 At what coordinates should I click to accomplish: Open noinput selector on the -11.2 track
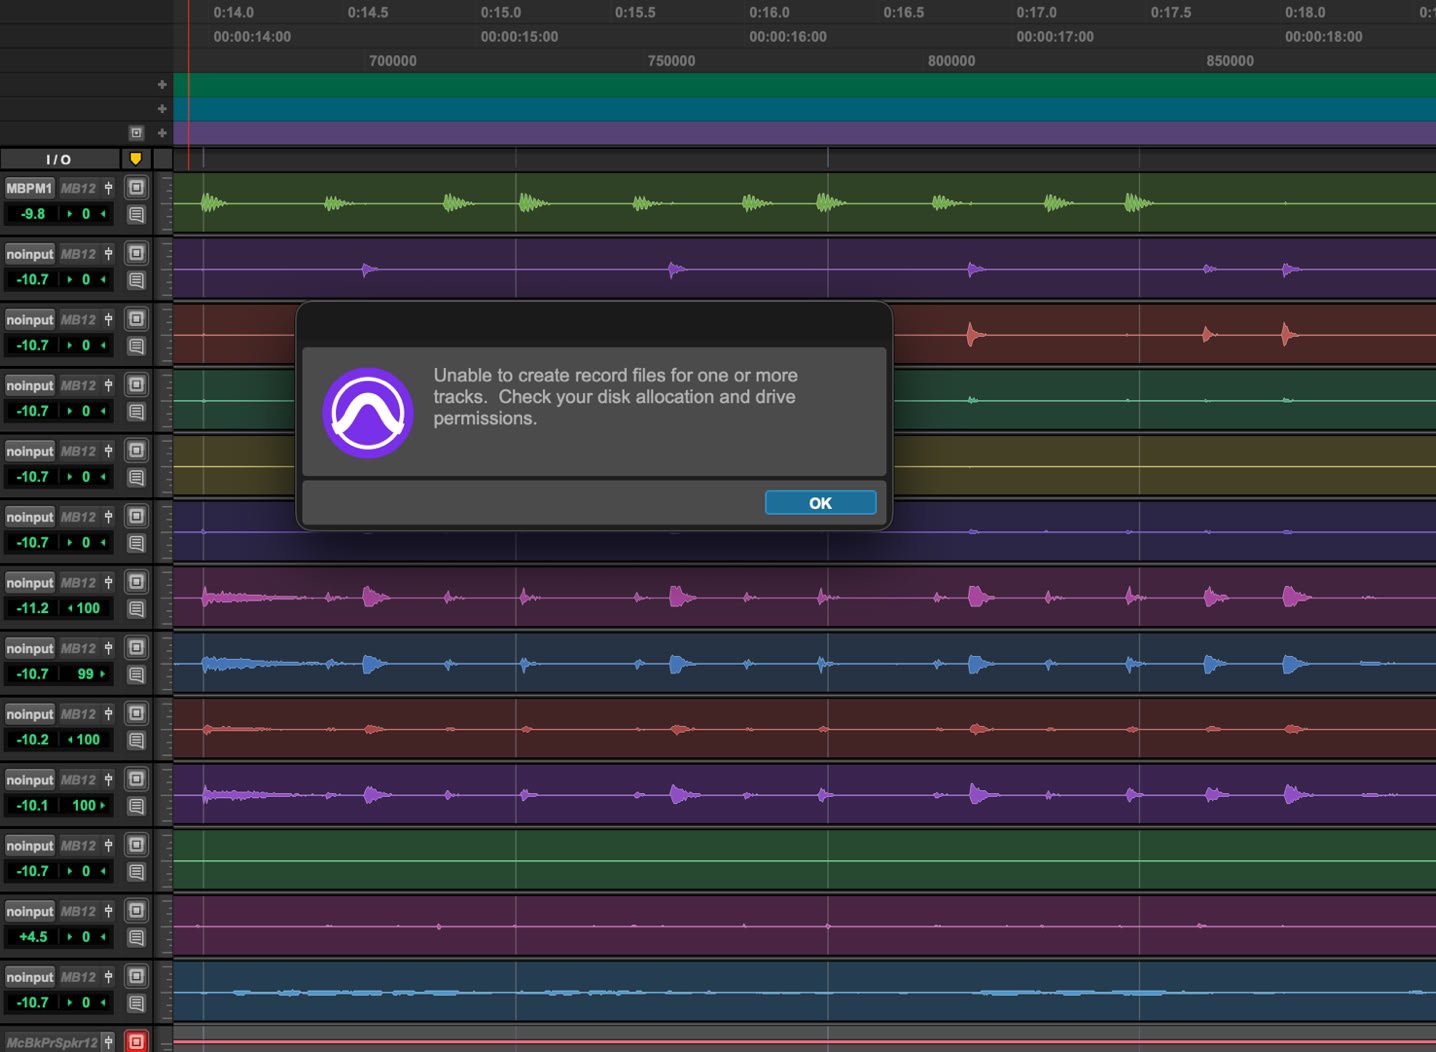click(x=29, y=583)
